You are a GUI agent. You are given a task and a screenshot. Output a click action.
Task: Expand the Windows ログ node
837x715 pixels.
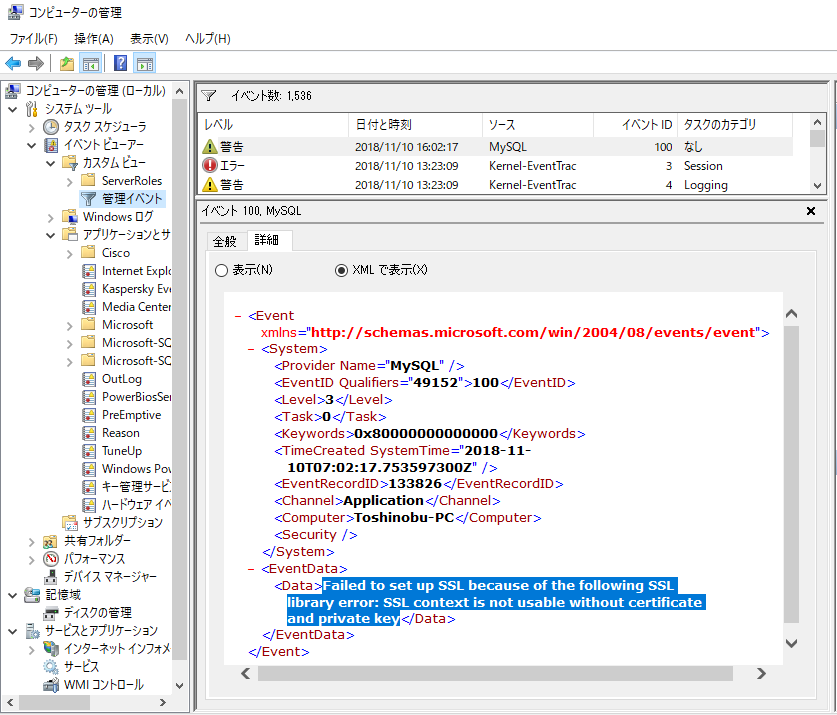pos(51,218)
